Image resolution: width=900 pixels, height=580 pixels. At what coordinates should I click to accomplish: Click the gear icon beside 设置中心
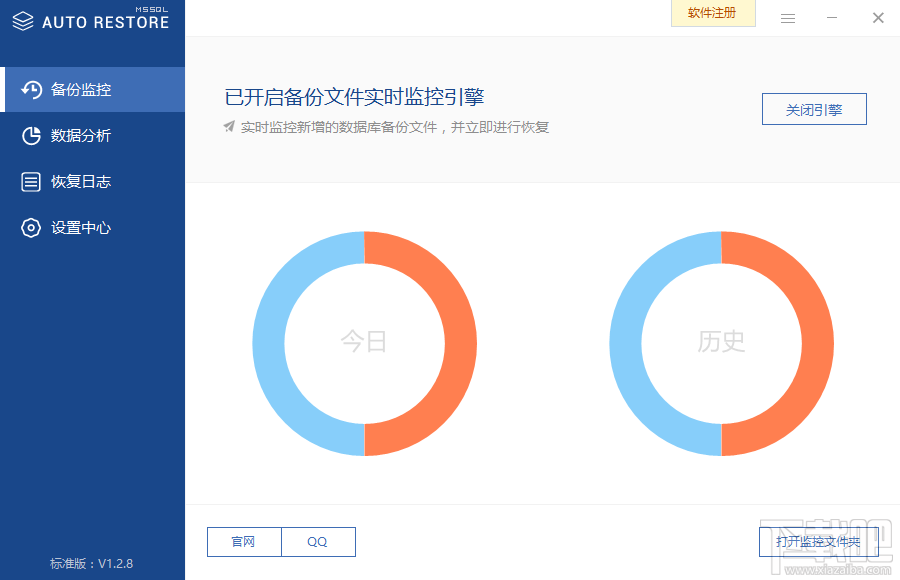point(31,227)
